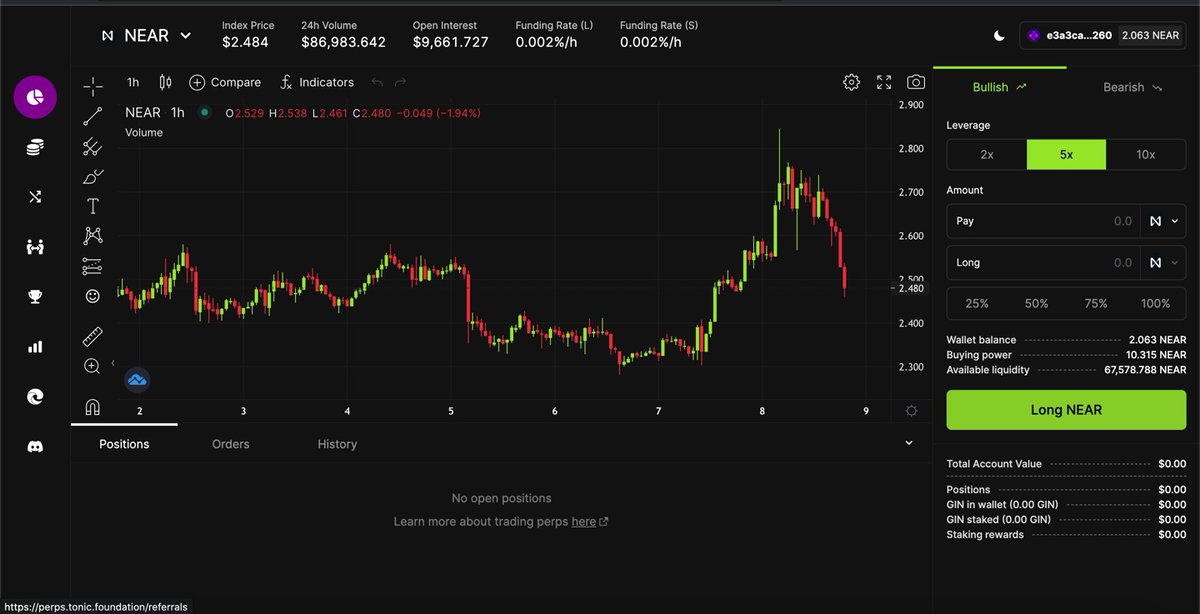Select the ruler measure tool
This screenshot has height=614, width=1200.
tap(92, 337)
